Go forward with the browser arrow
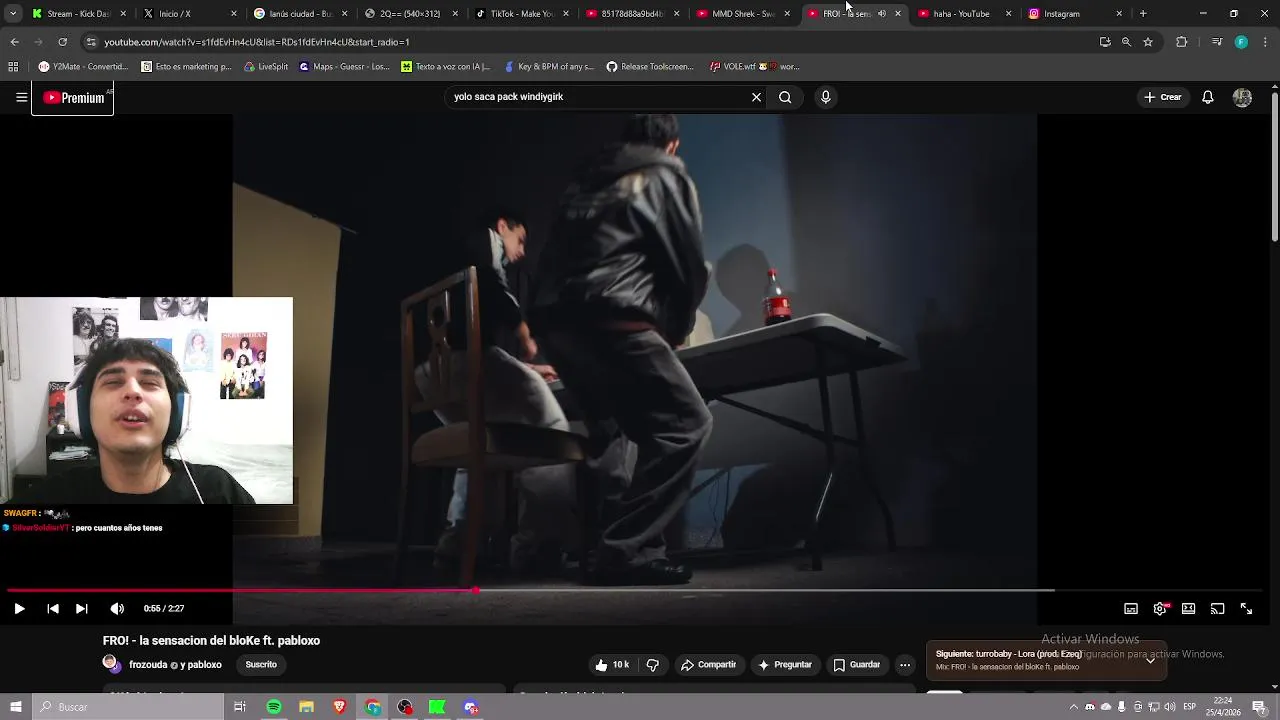 tap(38, 42)
